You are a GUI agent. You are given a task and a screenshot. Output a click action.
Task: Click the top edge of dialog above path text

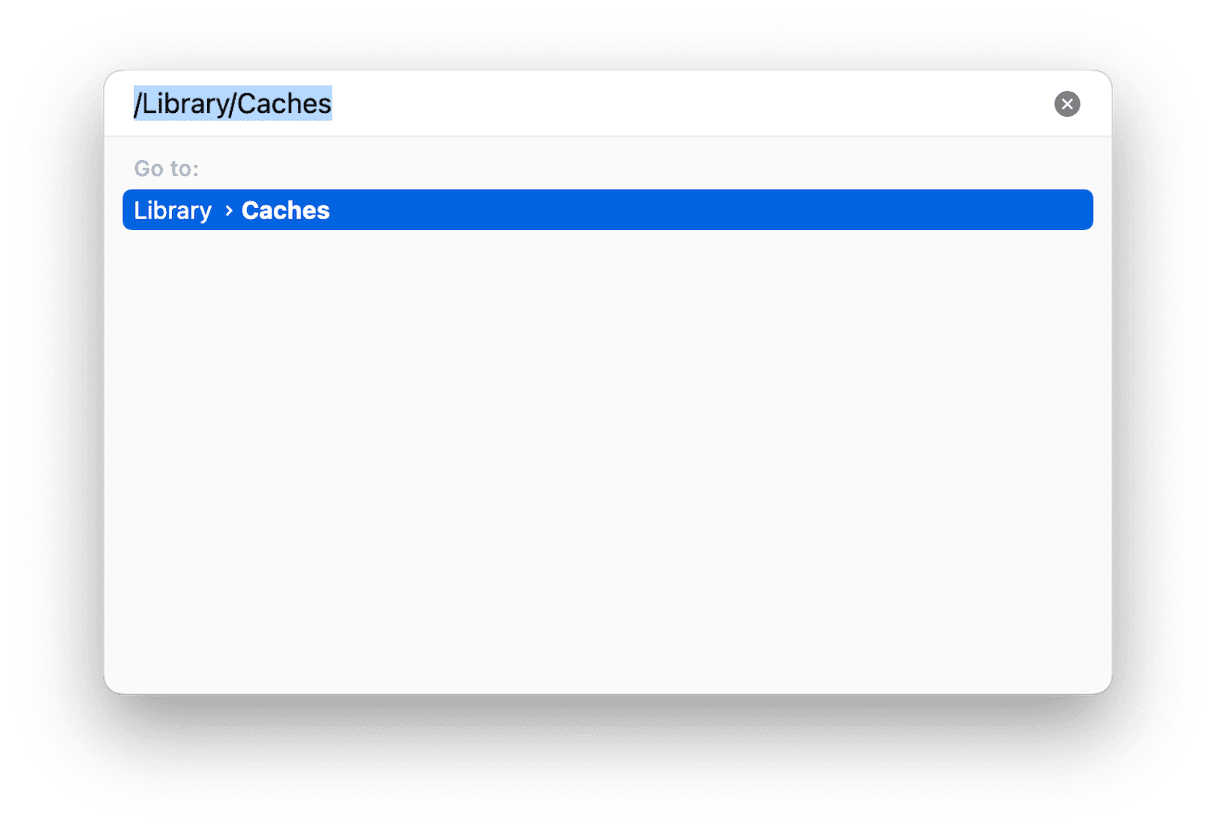click(x=608, y=76)
